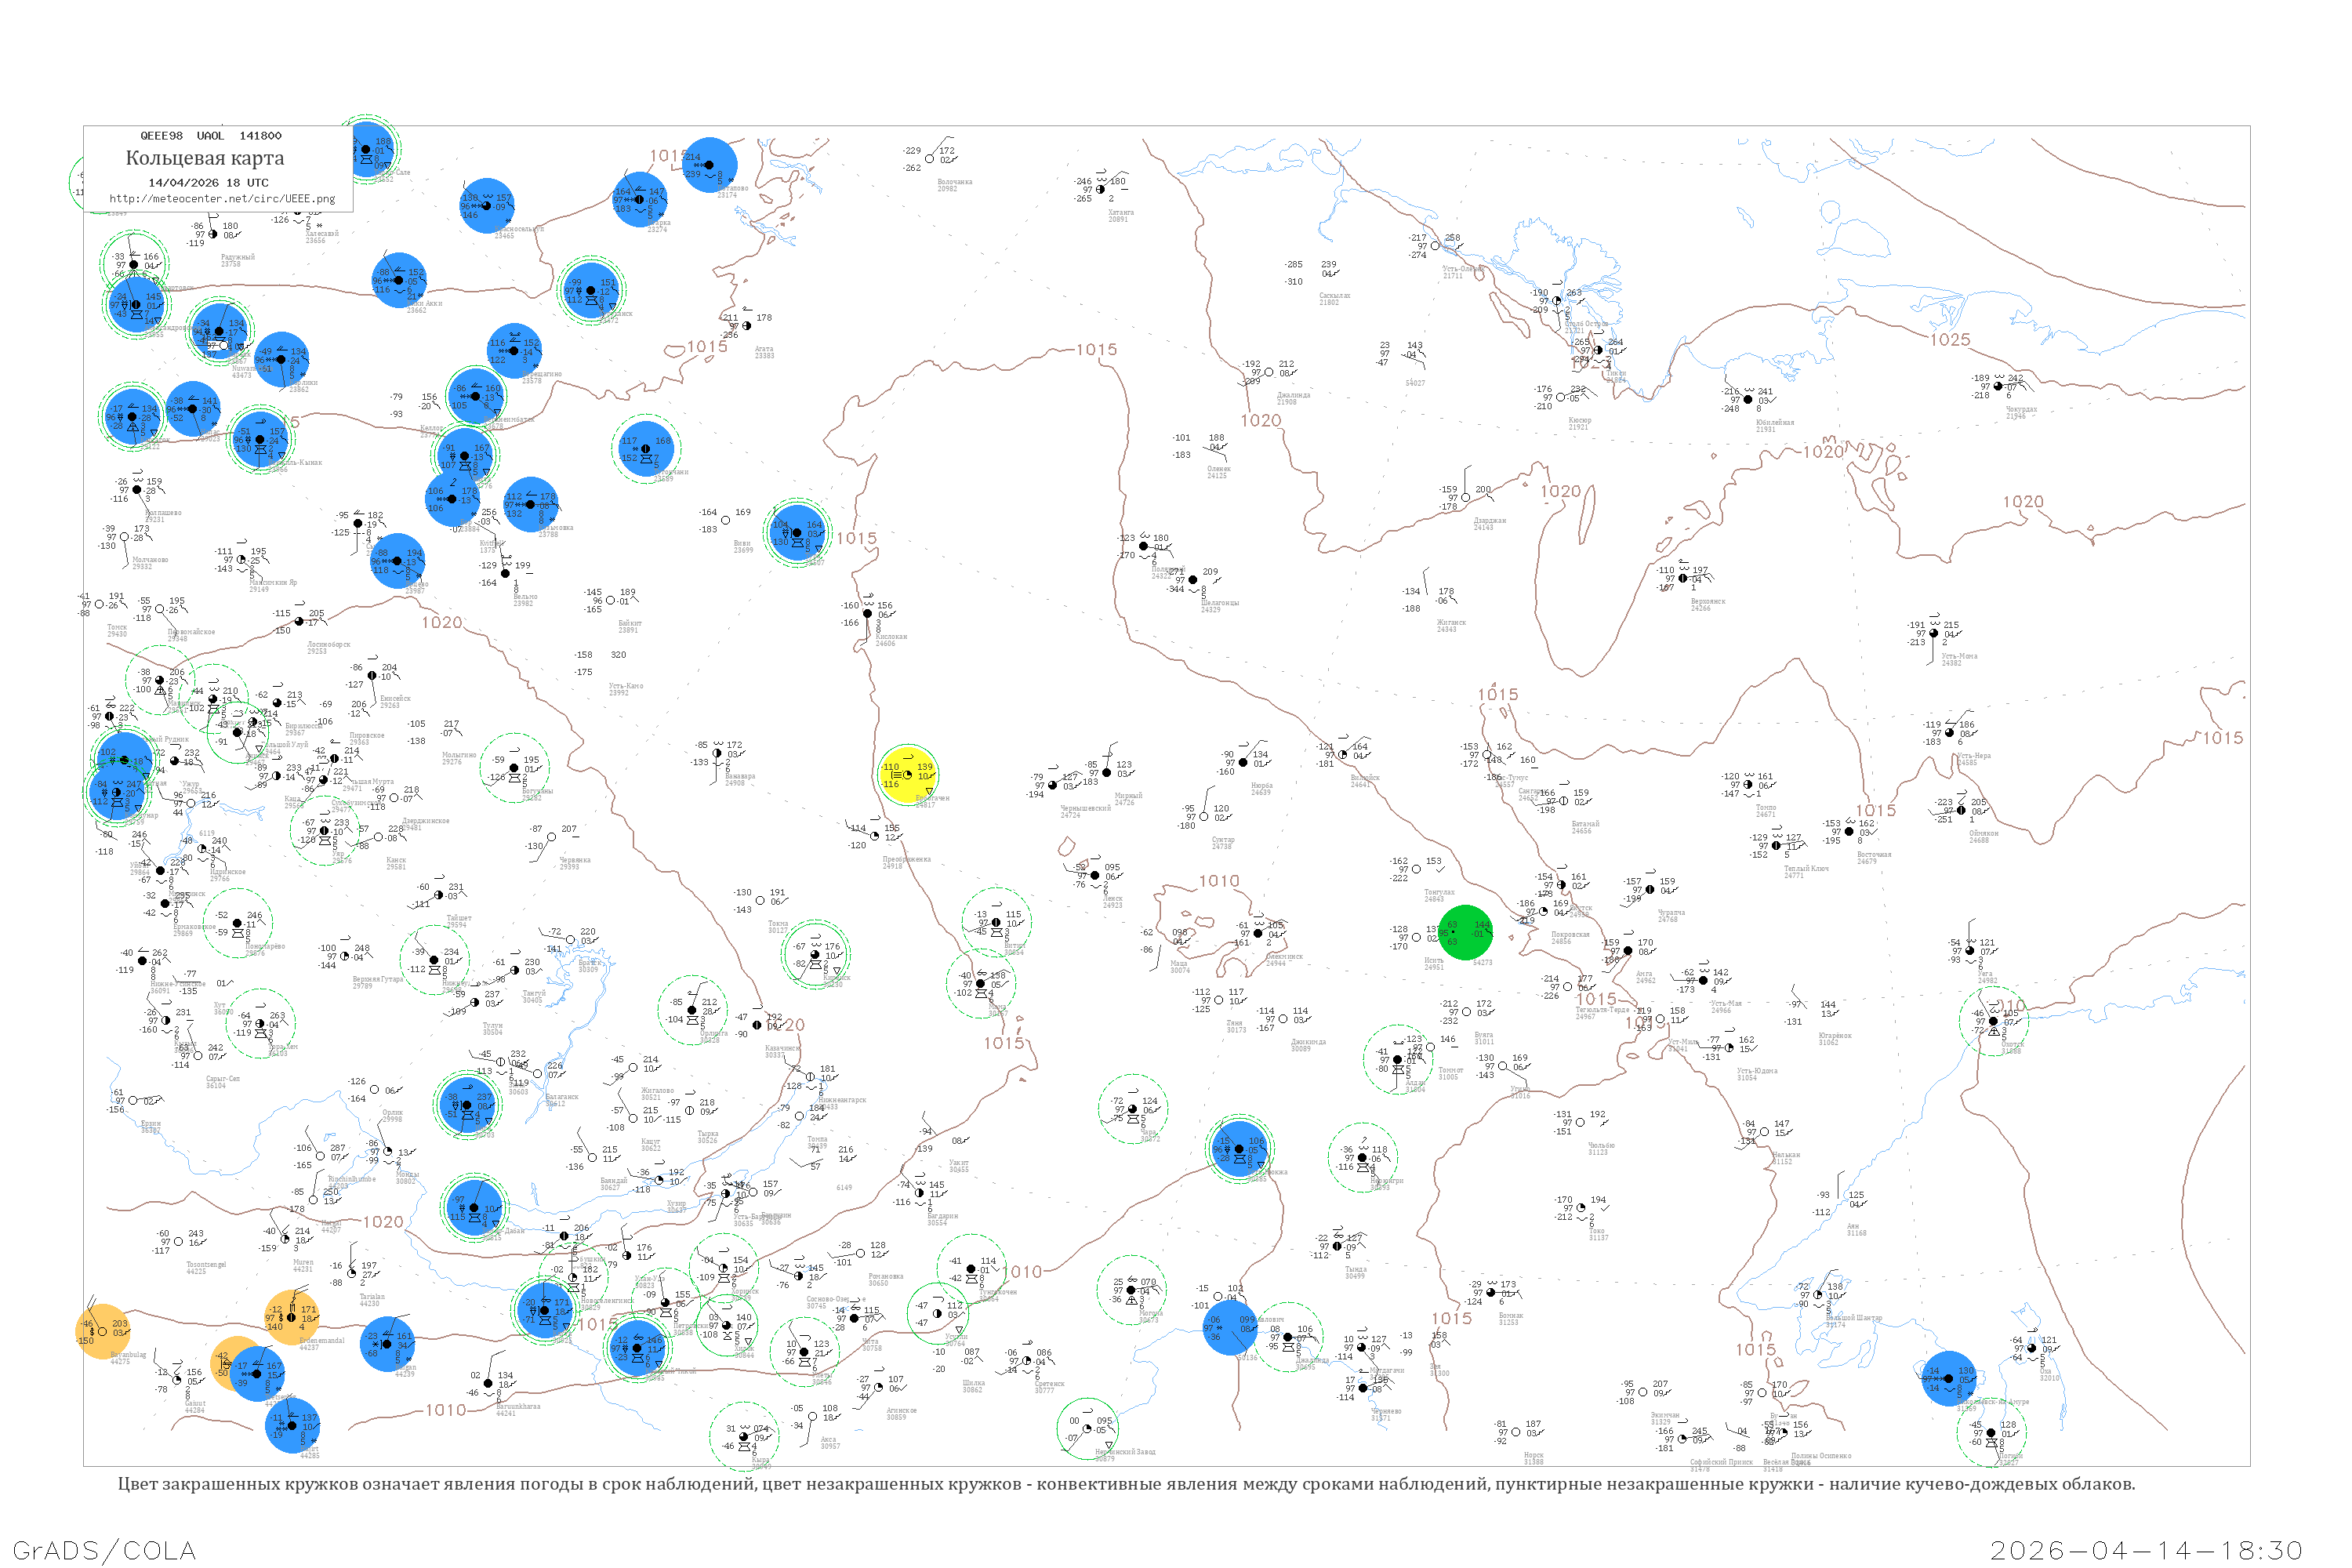Click the blue station circle at Bulgan 44239
Viewport: 2352px width, 1568px height.
point(388,1343)
